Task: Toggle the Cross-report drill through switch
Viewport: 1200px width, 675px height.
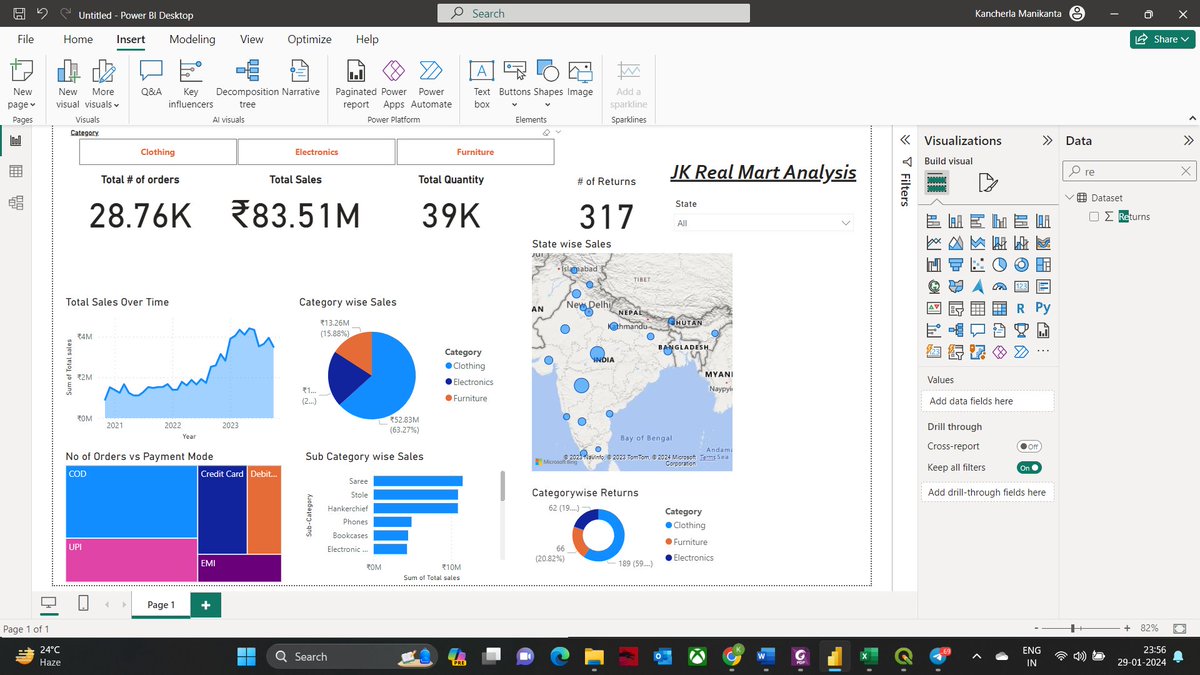Action: click(1028, 446)
